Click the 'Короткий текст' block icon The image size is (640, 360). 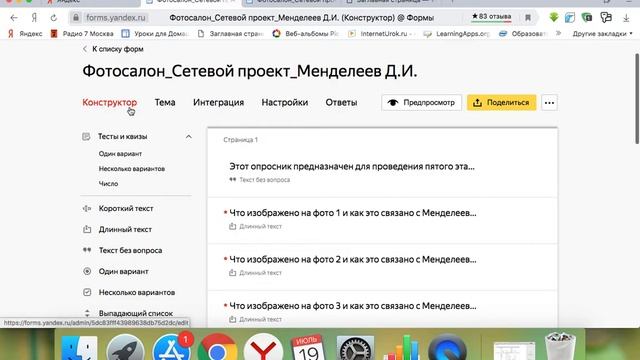87,209
